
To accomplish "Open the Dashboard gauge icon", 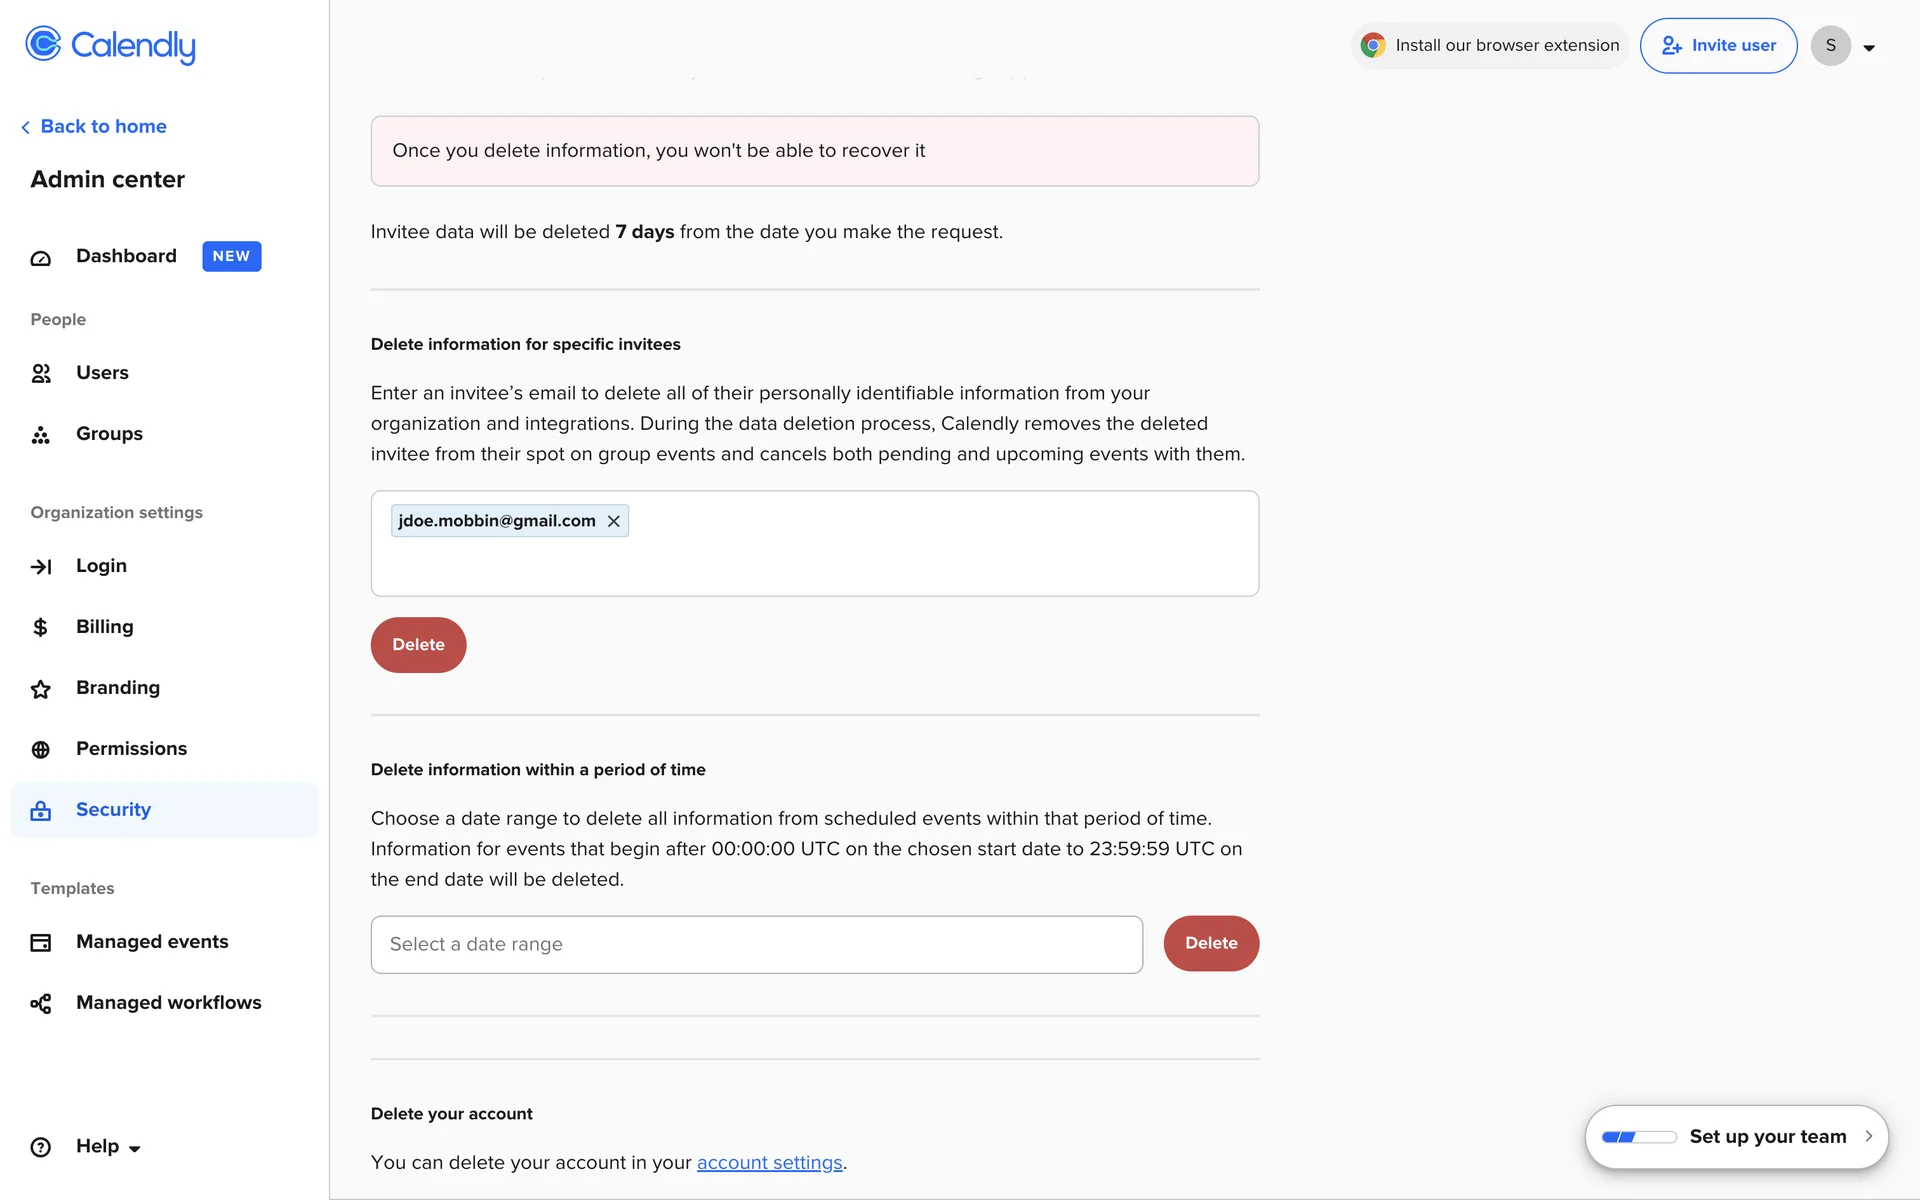I will (41, 258).
